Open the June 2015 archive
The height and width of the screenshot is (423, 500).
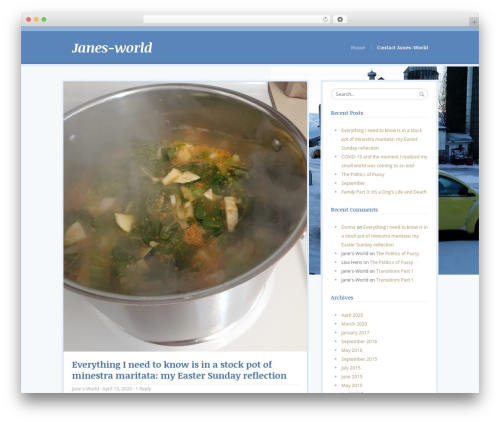[x=352, y=377]
